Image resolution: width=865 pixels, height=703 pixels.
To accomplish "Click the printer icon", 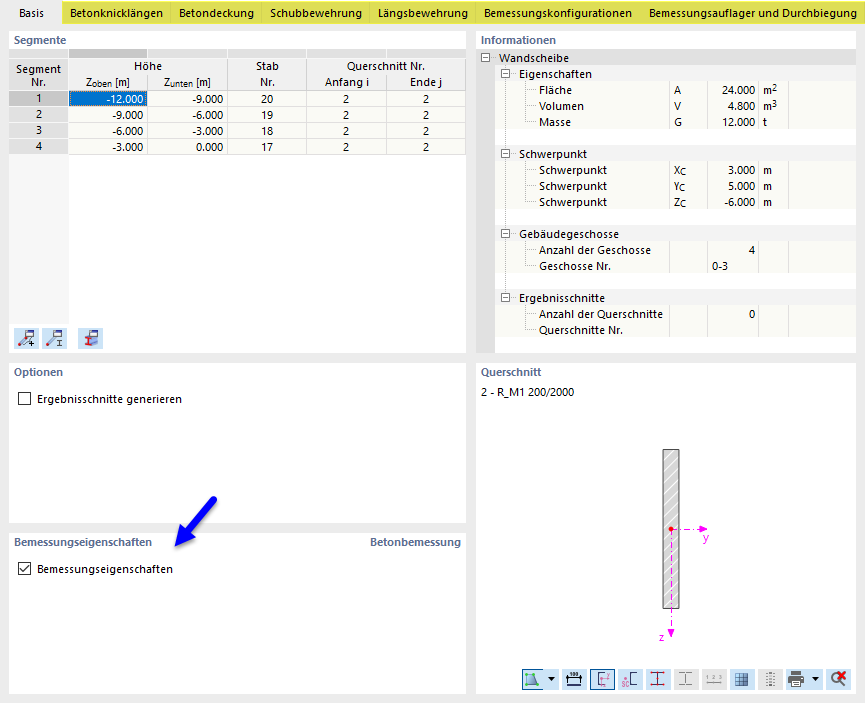I will tap(797, 679).
